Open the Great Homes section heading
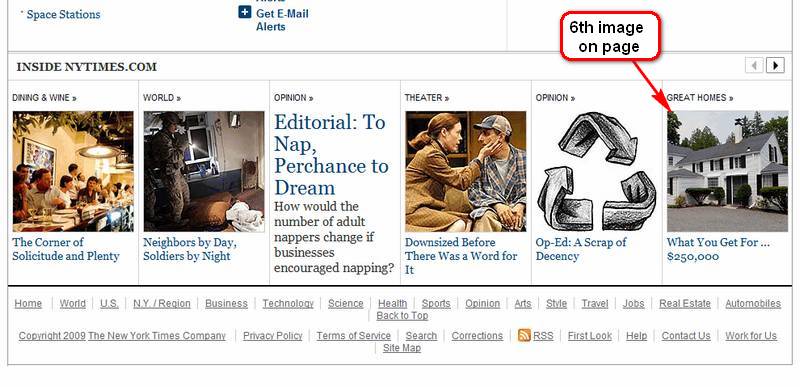Viewport: 800px width, 387px height. click(x=700, y=98)
